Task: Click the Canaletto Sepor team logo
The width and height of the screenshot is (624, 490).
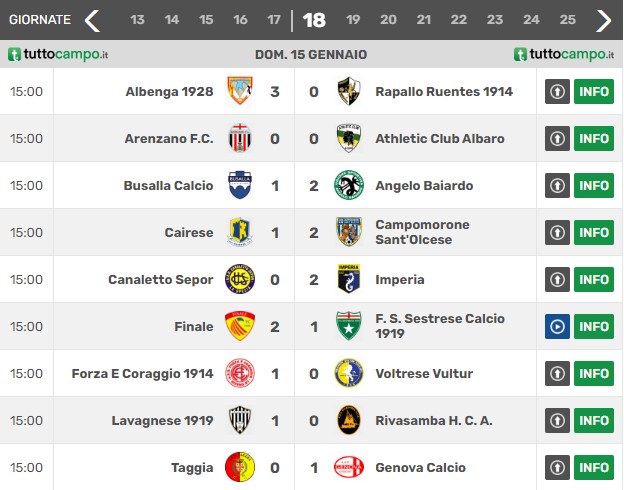Action: tap(240, 279)
